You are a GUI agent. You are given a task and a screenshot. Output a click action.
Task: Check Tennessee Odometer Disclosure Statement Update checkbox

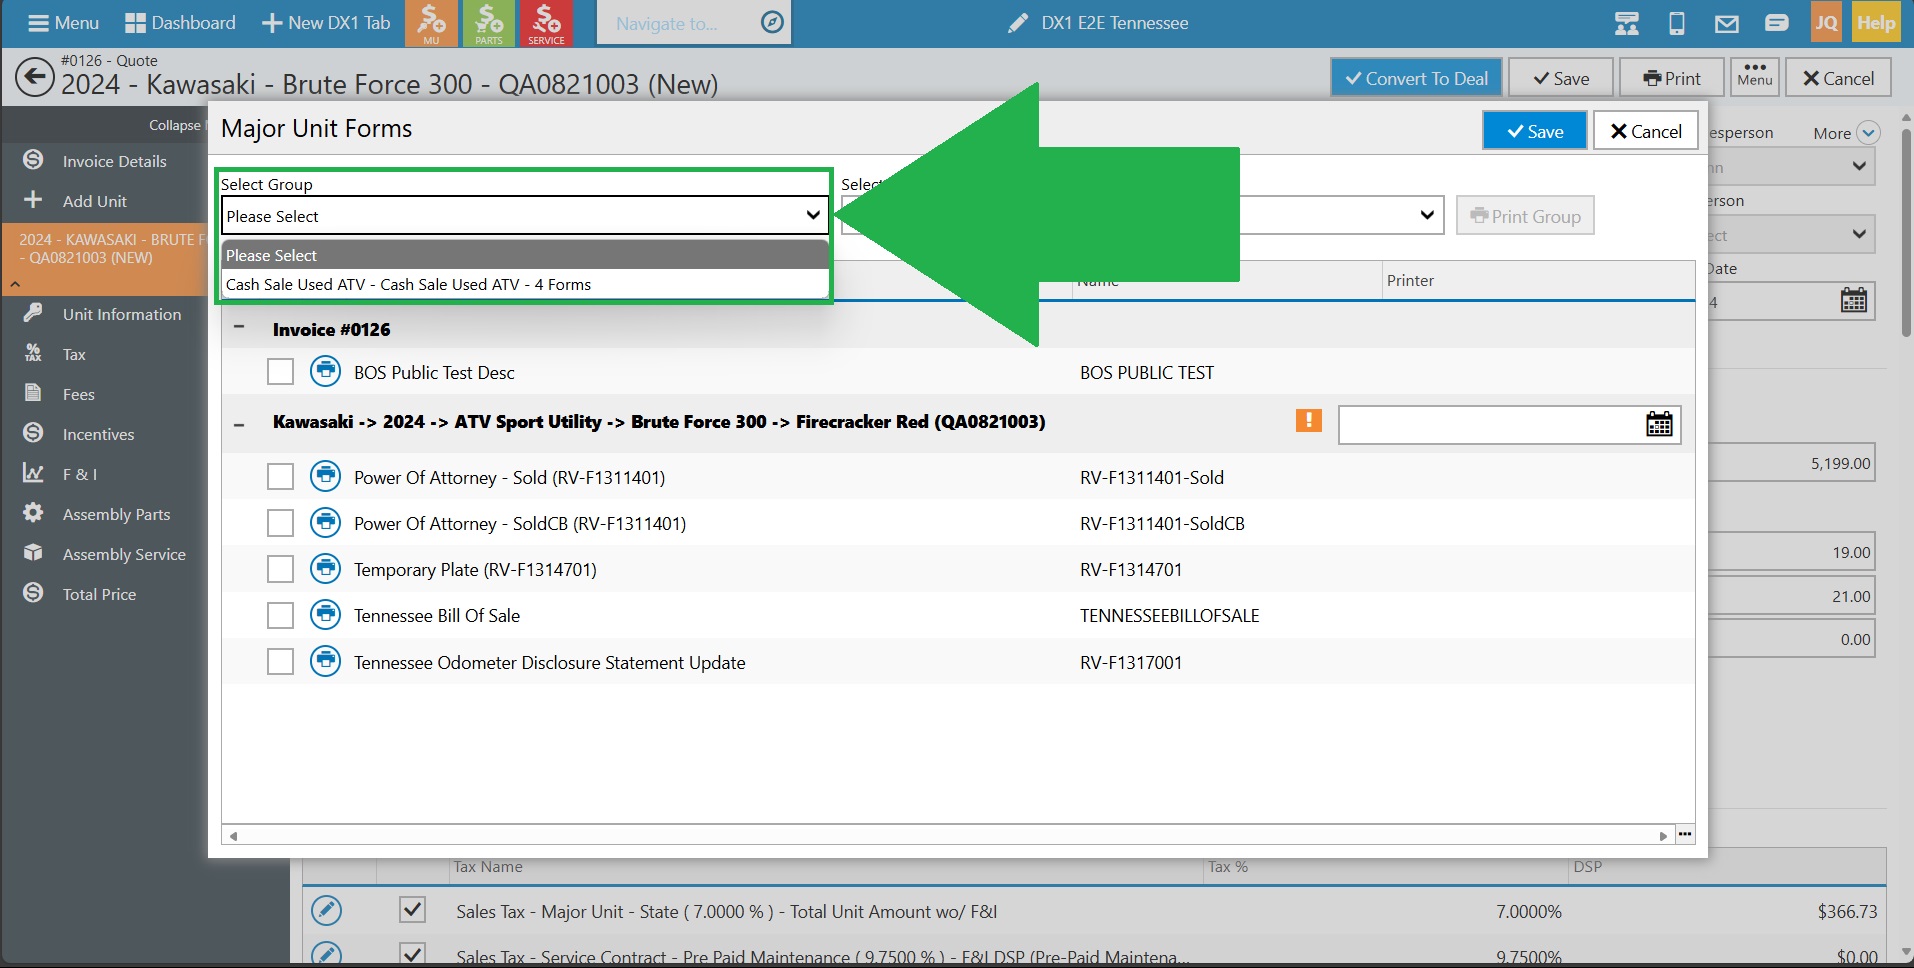280,662
